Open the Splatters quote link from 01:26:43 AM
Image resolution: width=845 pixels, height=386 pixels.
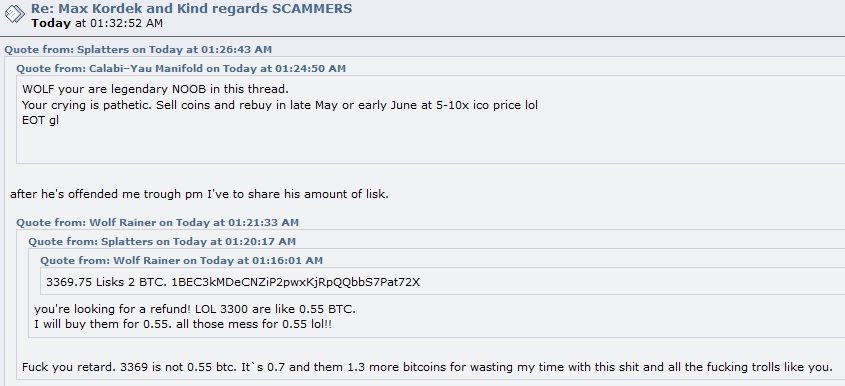pos(138,50)
